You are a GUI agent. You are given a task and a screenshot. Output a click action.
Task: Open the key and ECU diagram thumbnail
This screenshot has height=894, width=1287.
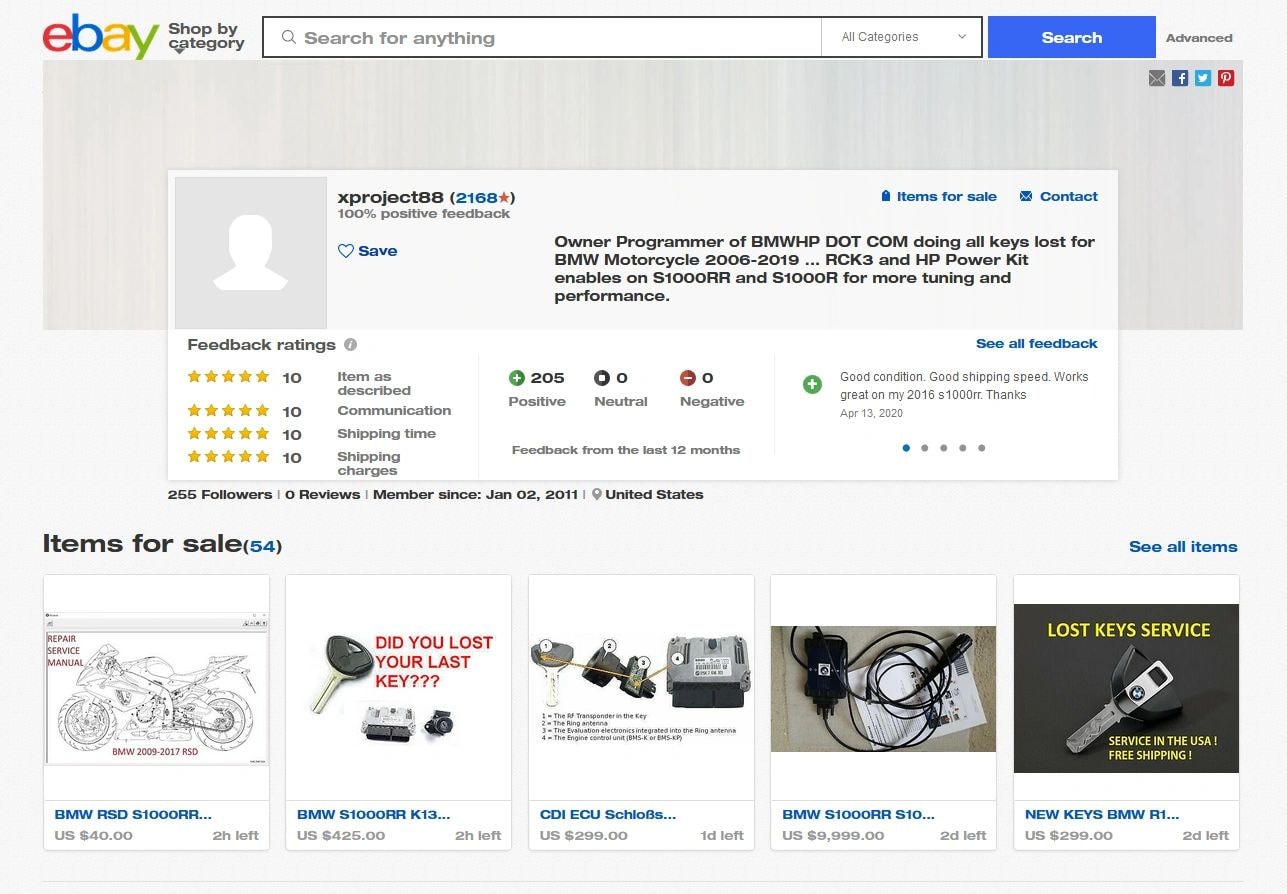click(x=641, y=687)
